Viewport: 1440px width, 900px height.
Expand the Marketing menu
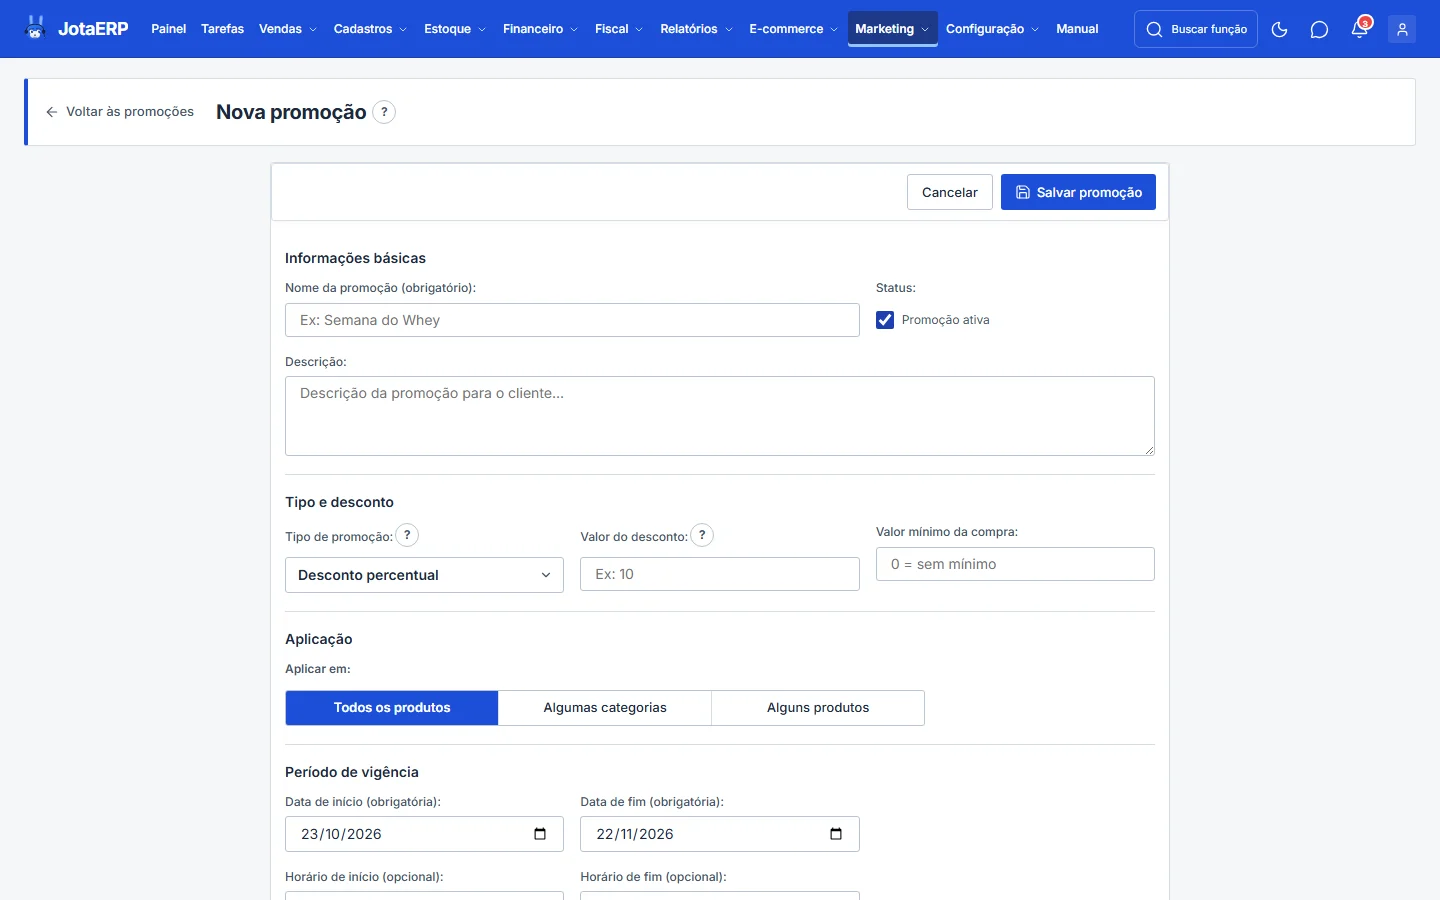892,29
